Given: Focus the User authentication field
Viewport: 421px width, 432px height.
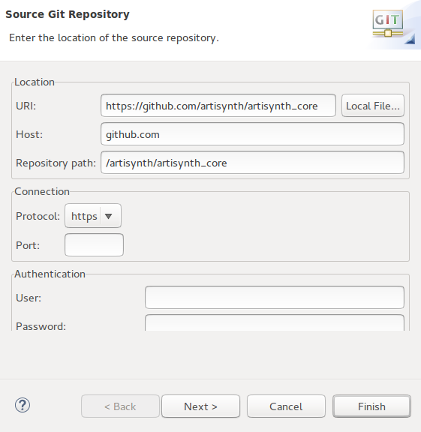Looking at the screenshot, I should (x=275, y=297).
